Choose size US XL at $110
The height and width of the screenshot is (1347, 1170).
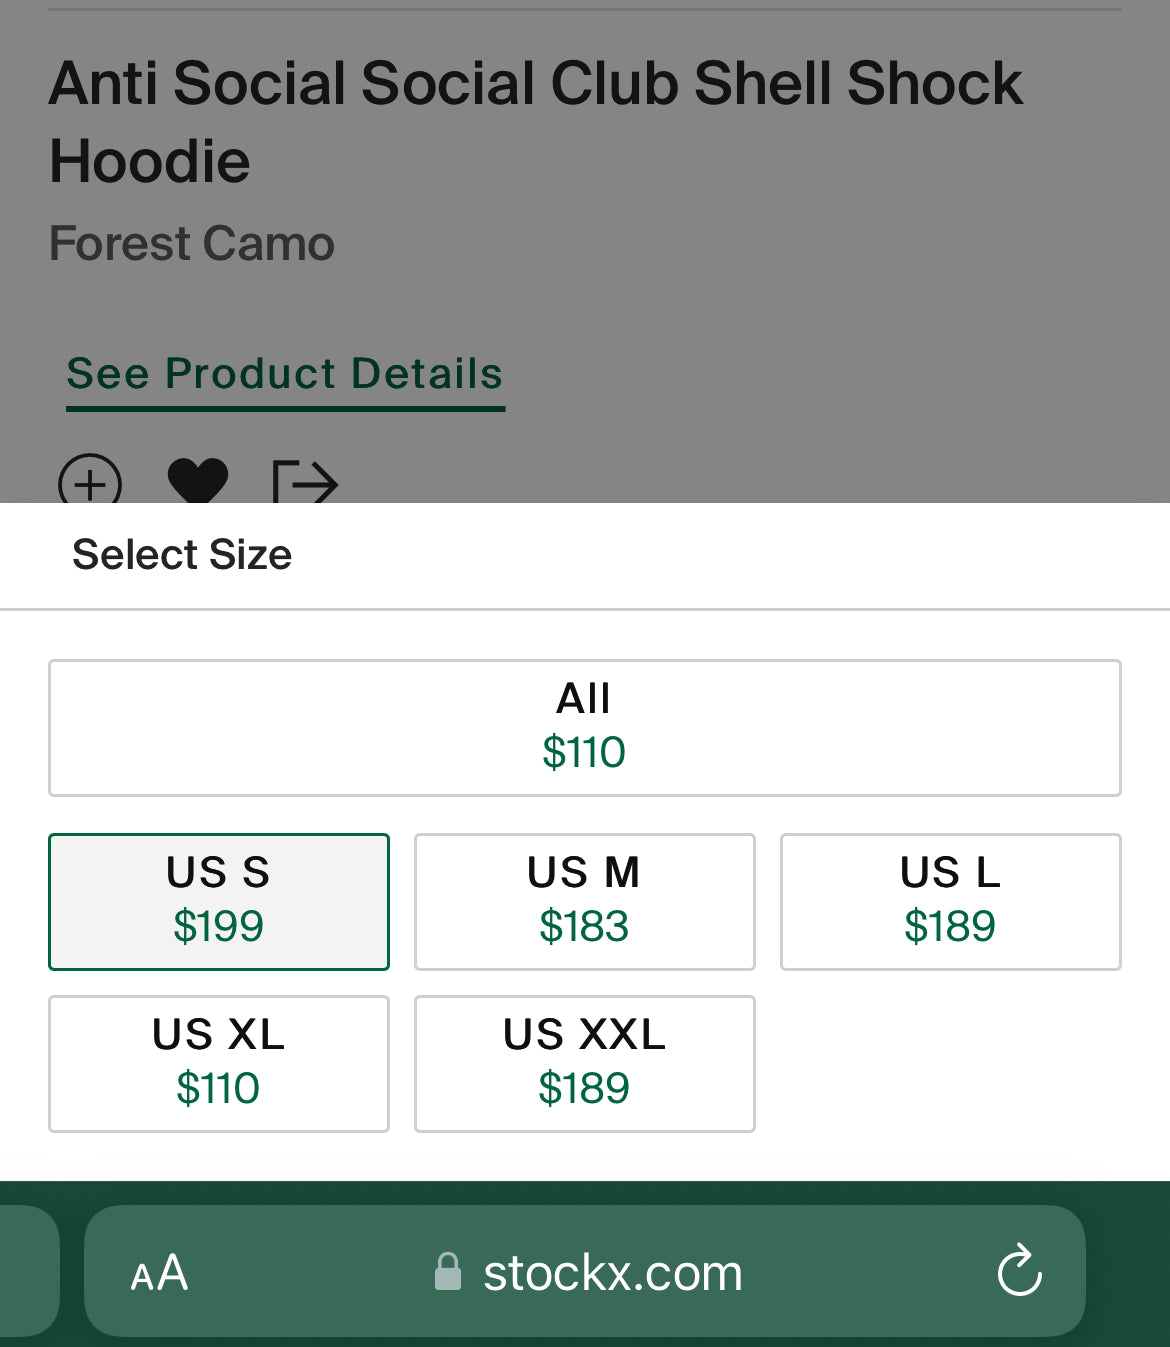(218, 1063)
